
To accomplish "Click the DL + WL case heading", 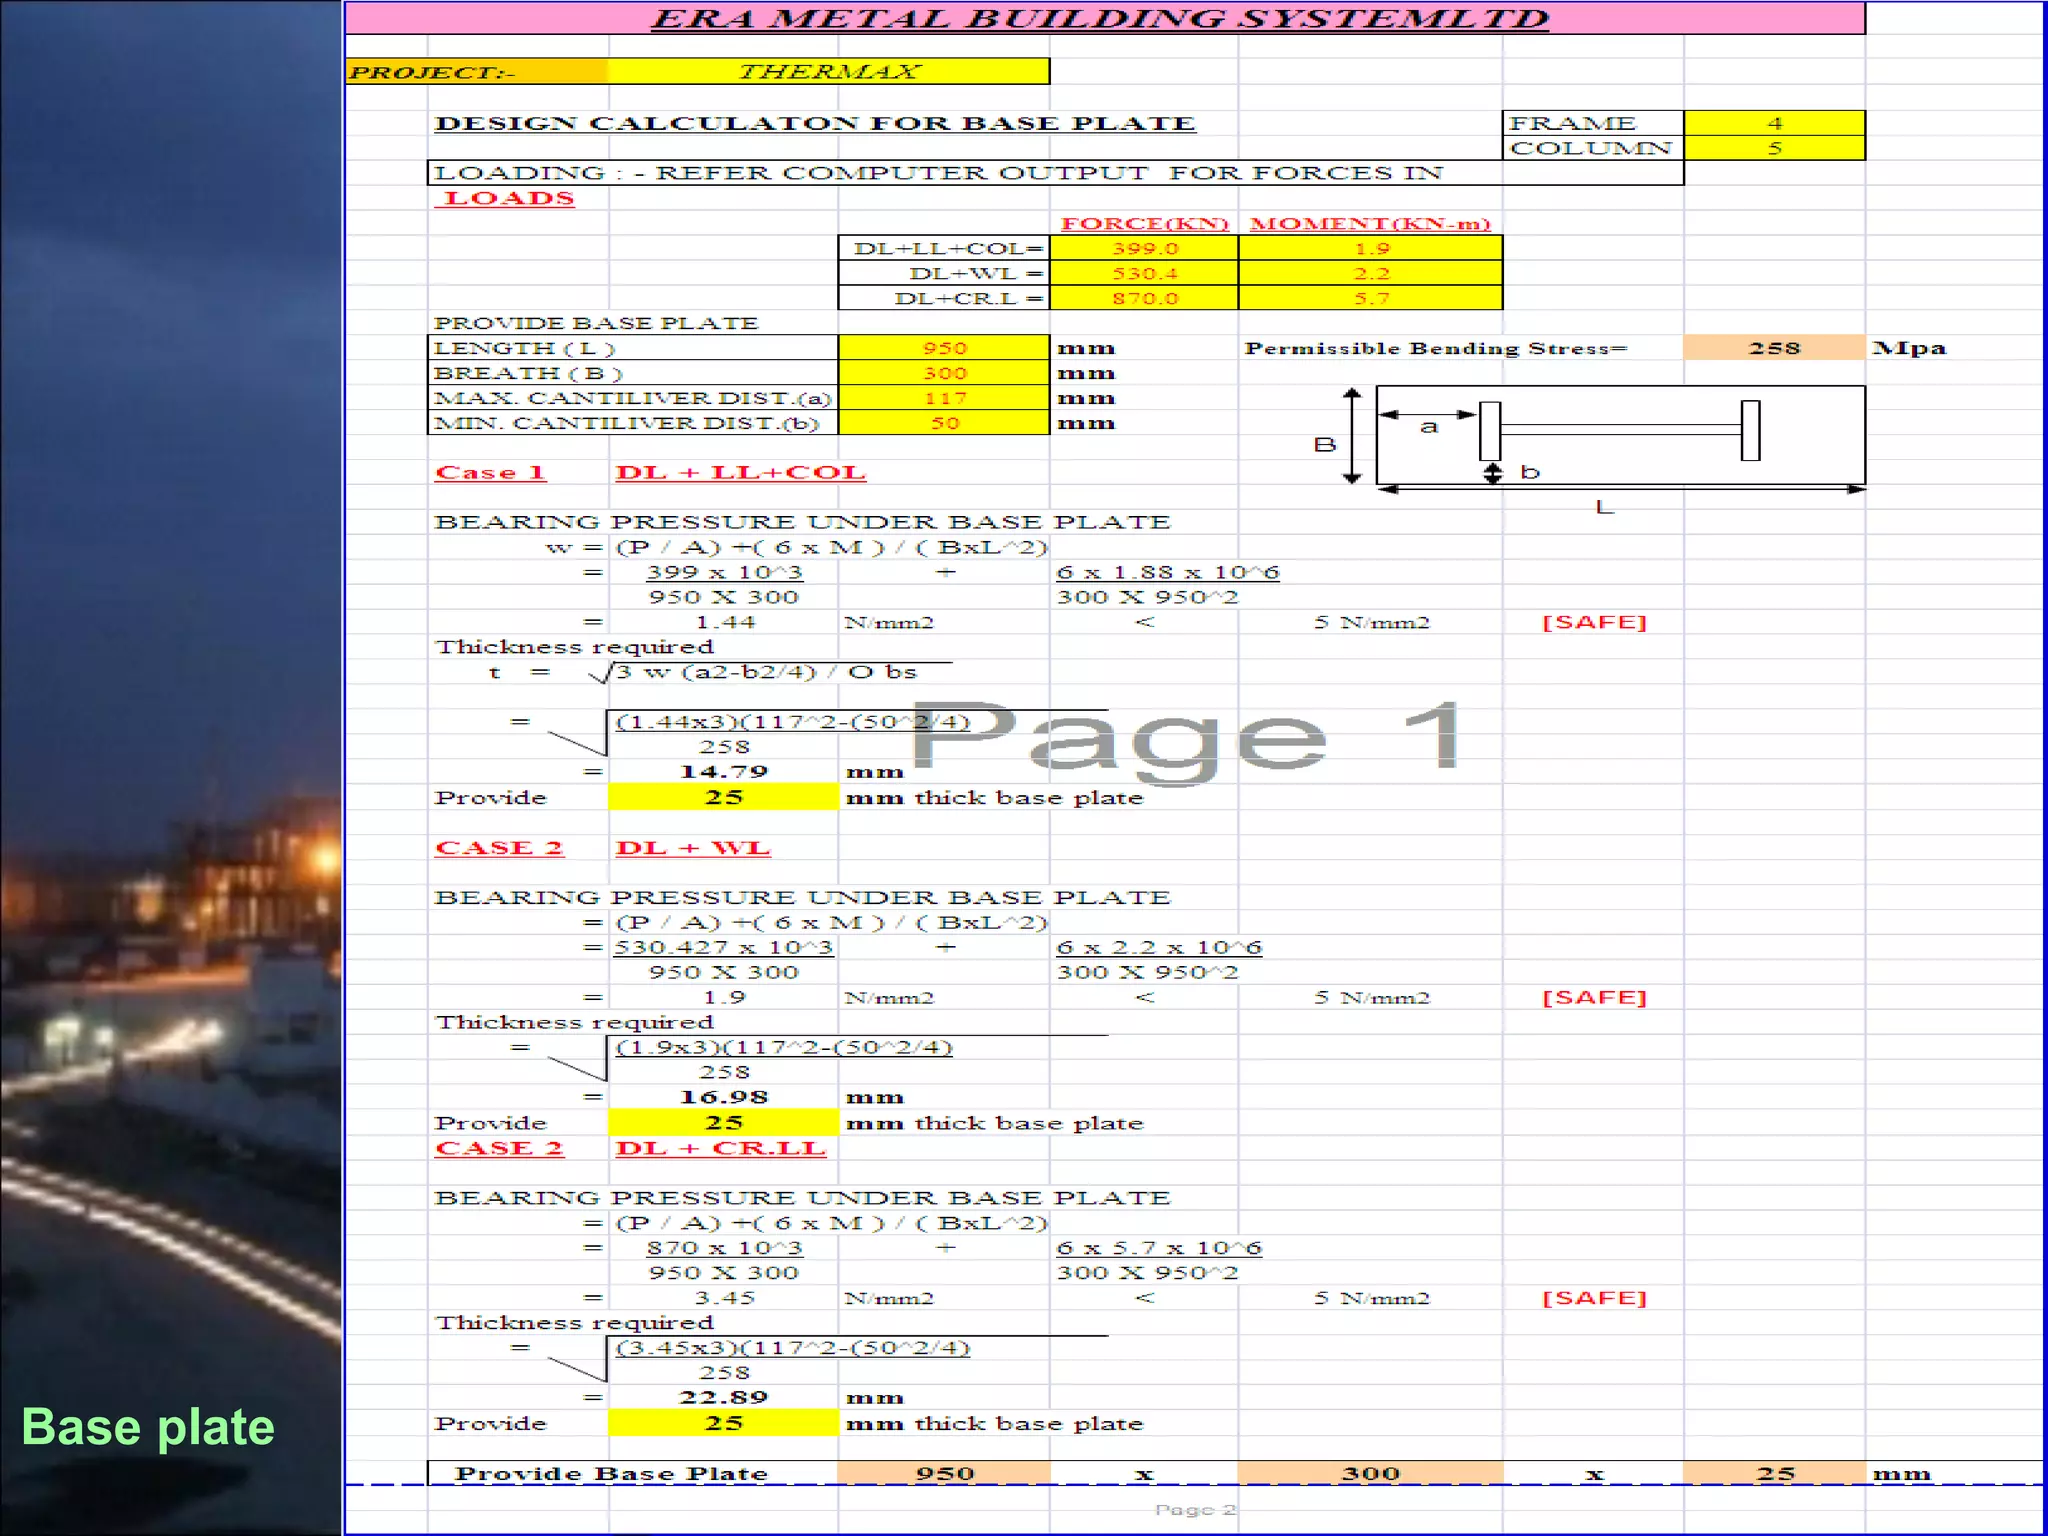I will [x=692, y=848].
